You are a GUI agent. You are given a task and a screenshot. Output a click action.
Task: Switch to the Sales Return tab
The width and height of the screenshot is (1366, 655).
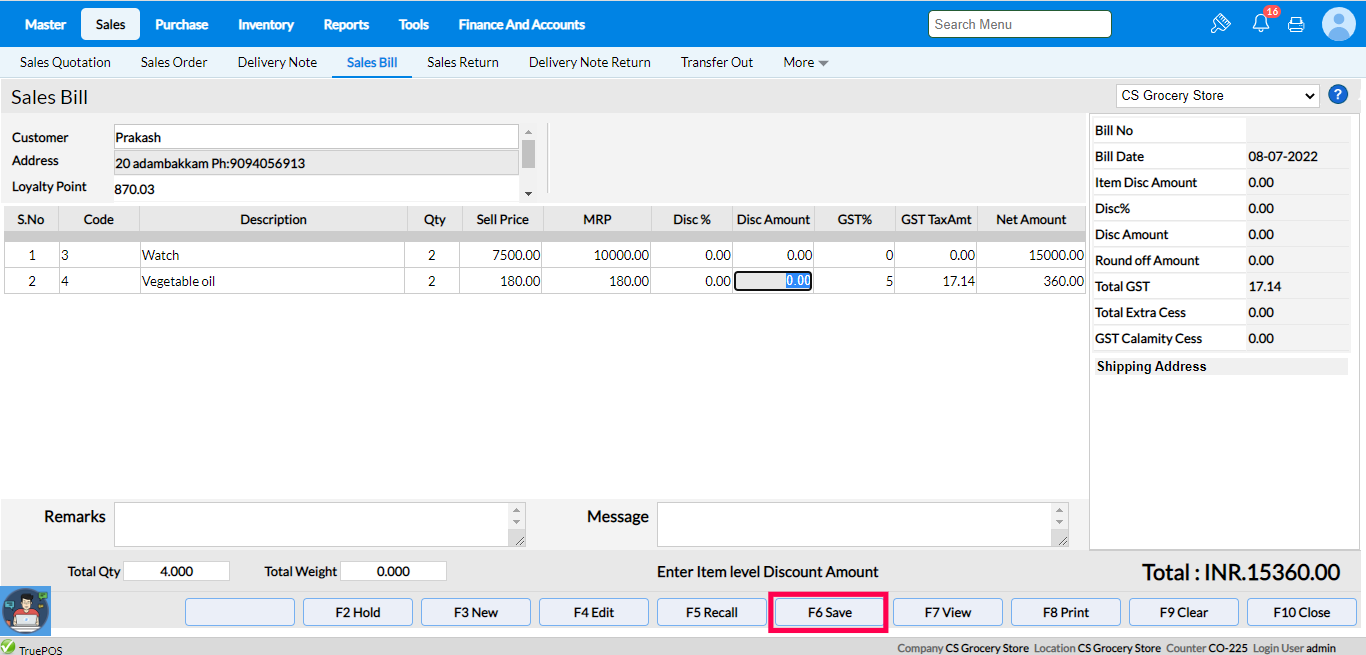462,62
